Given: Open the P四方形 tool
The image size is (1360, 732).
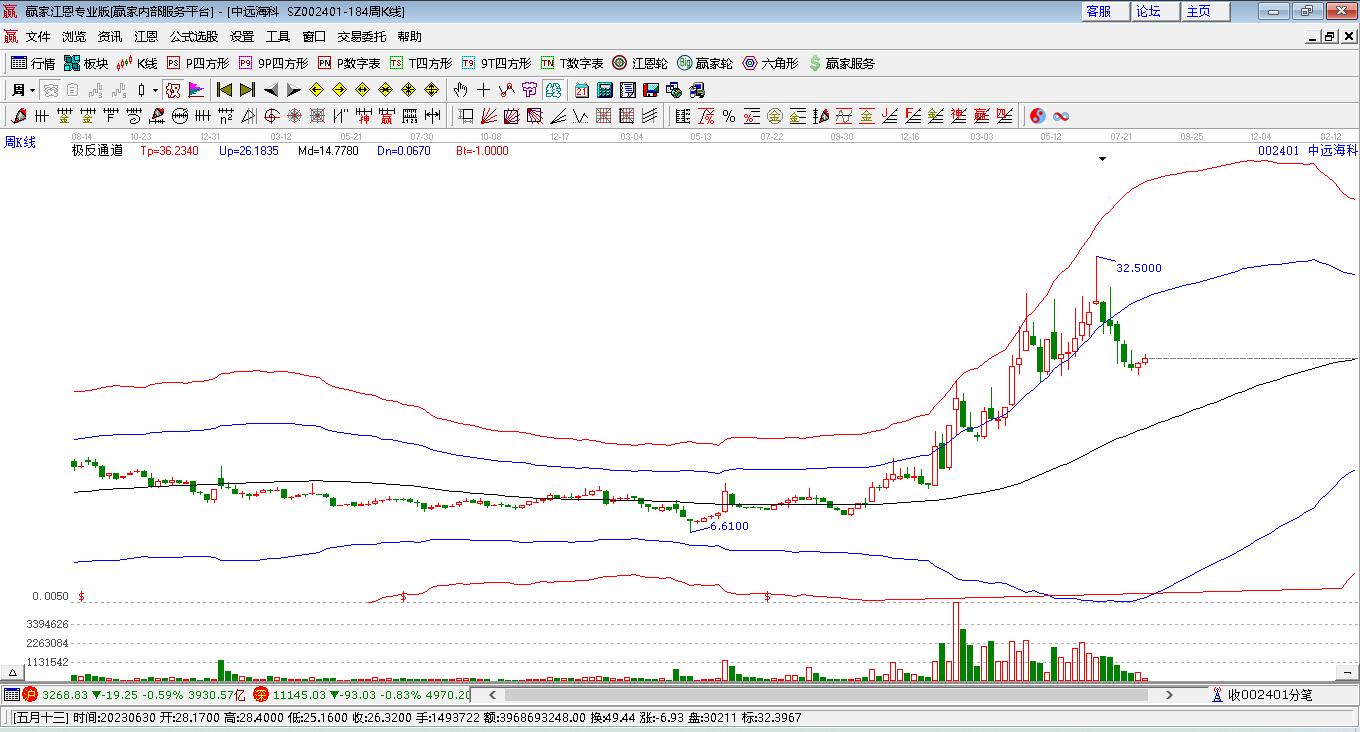Looking at the screenshot, I should [x=197, y=63].
